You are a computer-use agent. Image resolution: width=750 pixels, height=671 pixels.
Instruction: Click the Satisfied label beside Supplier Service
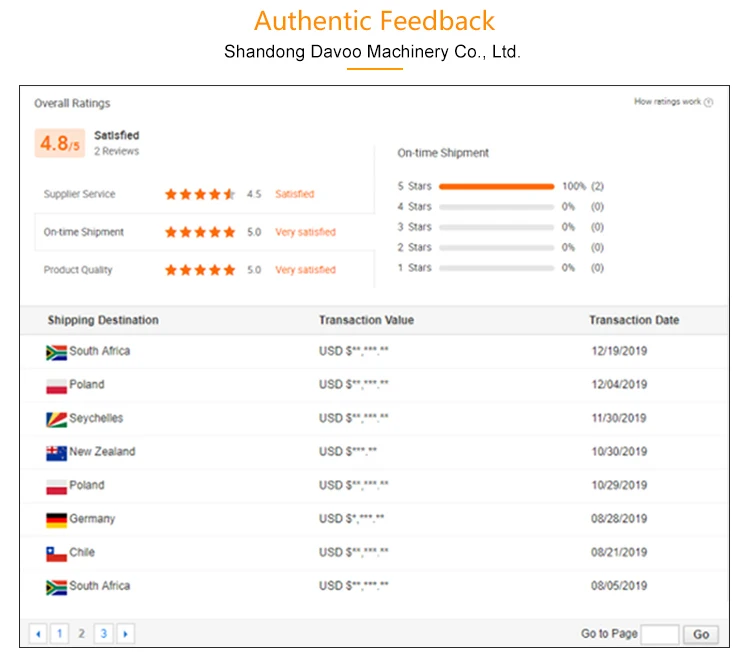[x=295, y=194]
